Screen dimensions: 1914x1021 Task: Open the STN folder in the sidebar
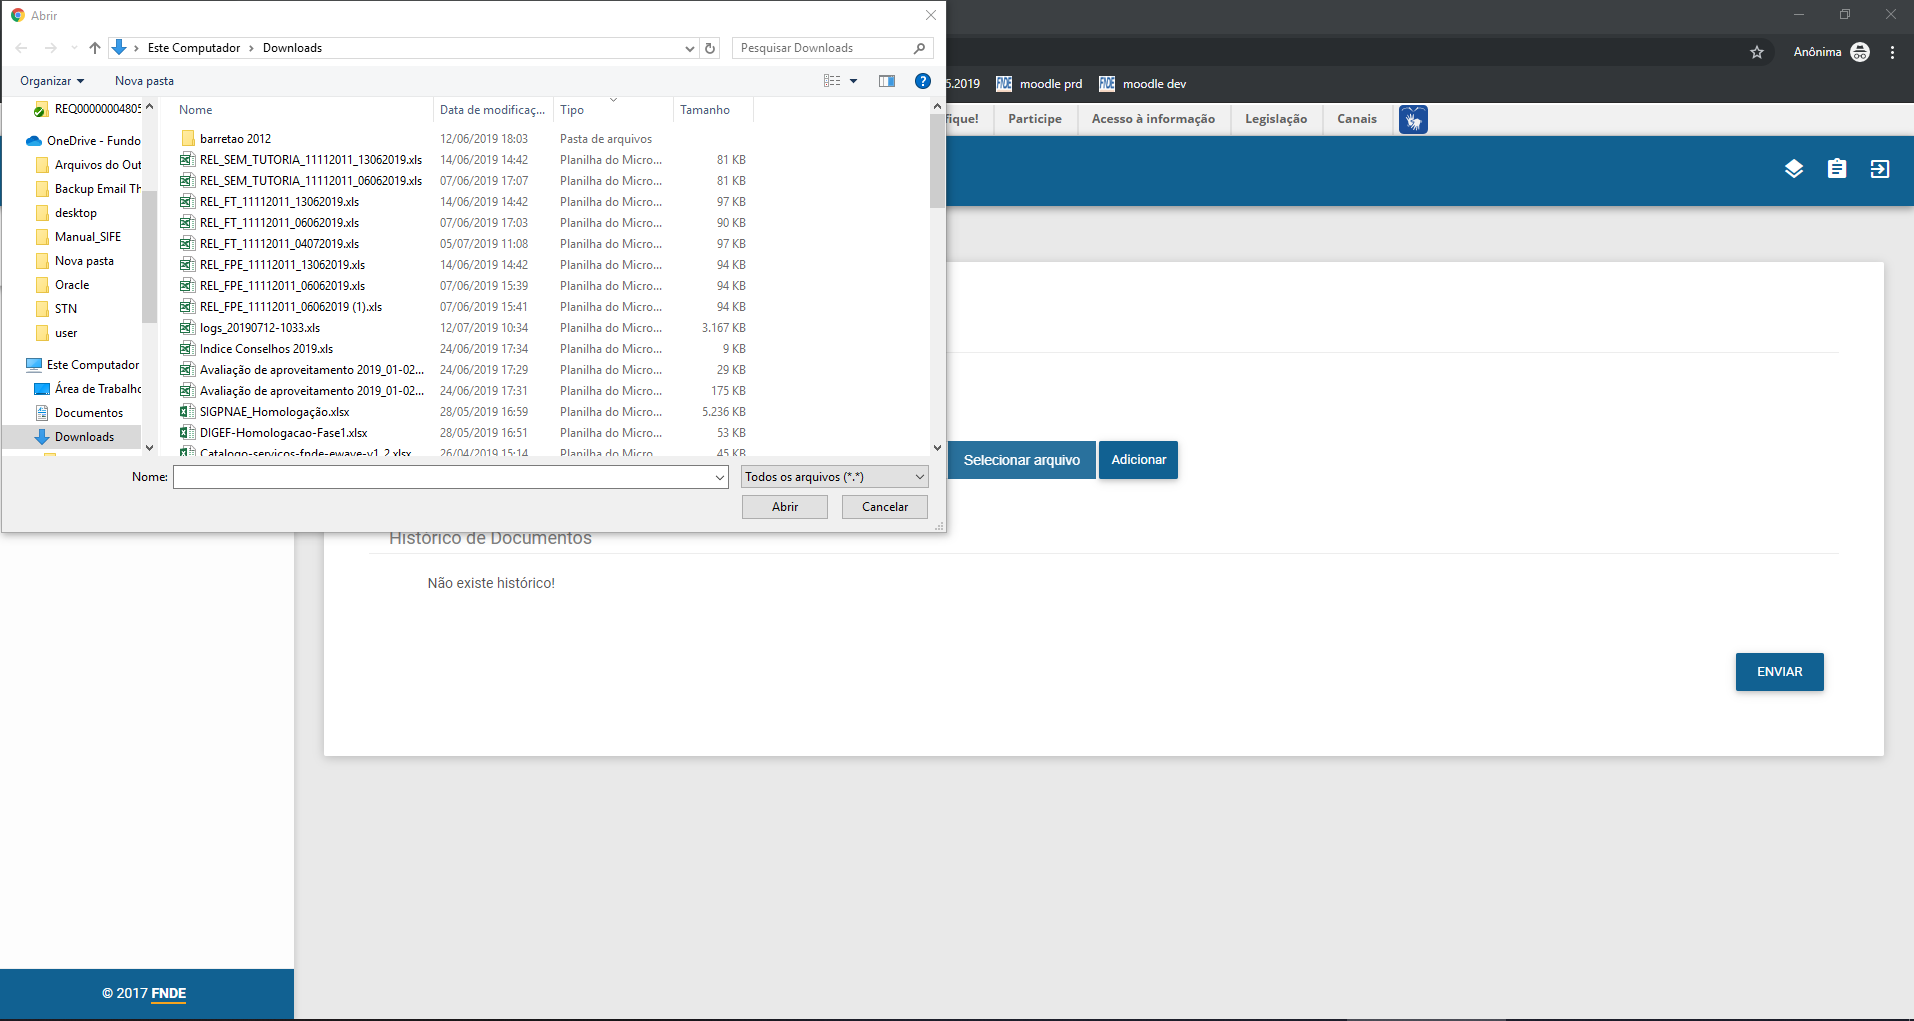click(66, 309)
